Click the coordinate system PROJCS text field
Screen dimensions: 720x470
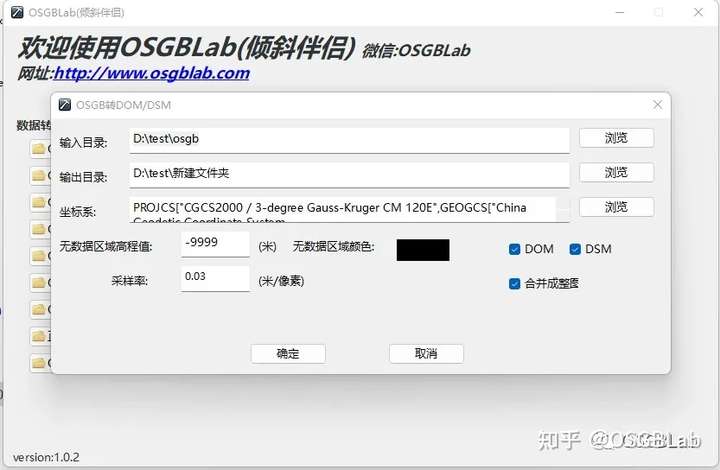coord(349,210)
